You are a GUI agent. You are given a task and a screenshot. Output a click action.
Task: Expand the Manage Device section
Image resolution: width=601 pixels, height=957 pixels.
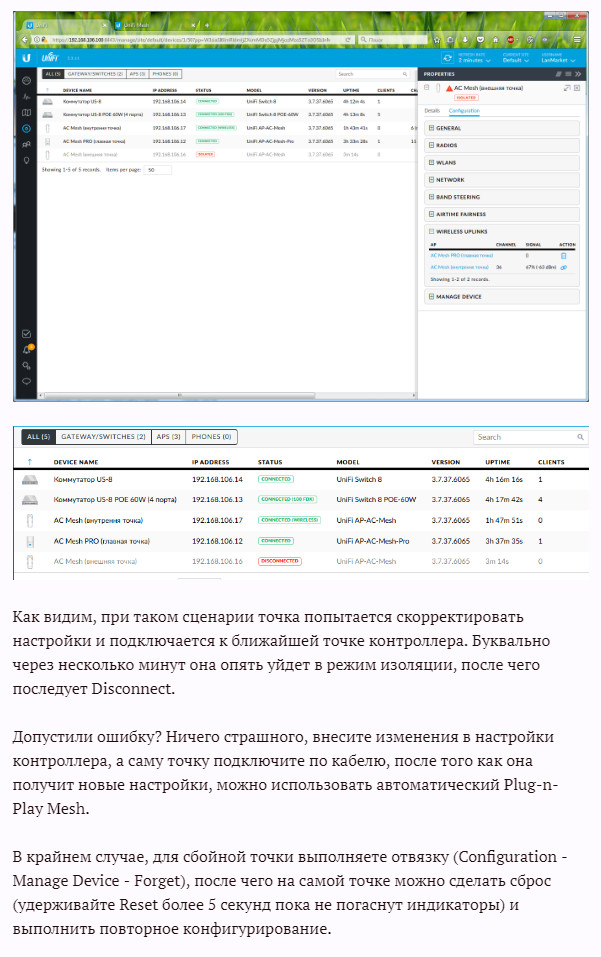pos(502,297)
